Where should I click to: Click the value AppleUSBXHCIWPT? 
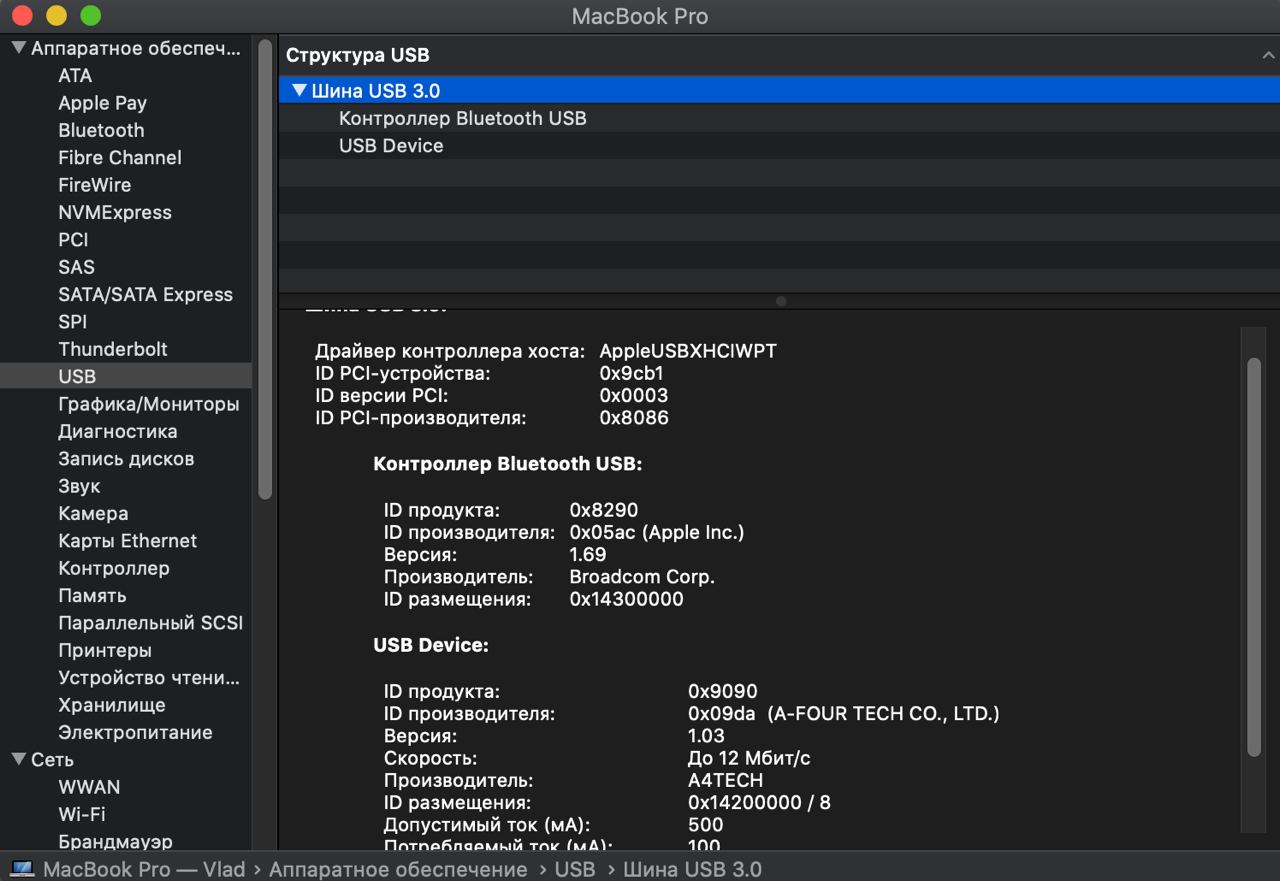[688, 351]
